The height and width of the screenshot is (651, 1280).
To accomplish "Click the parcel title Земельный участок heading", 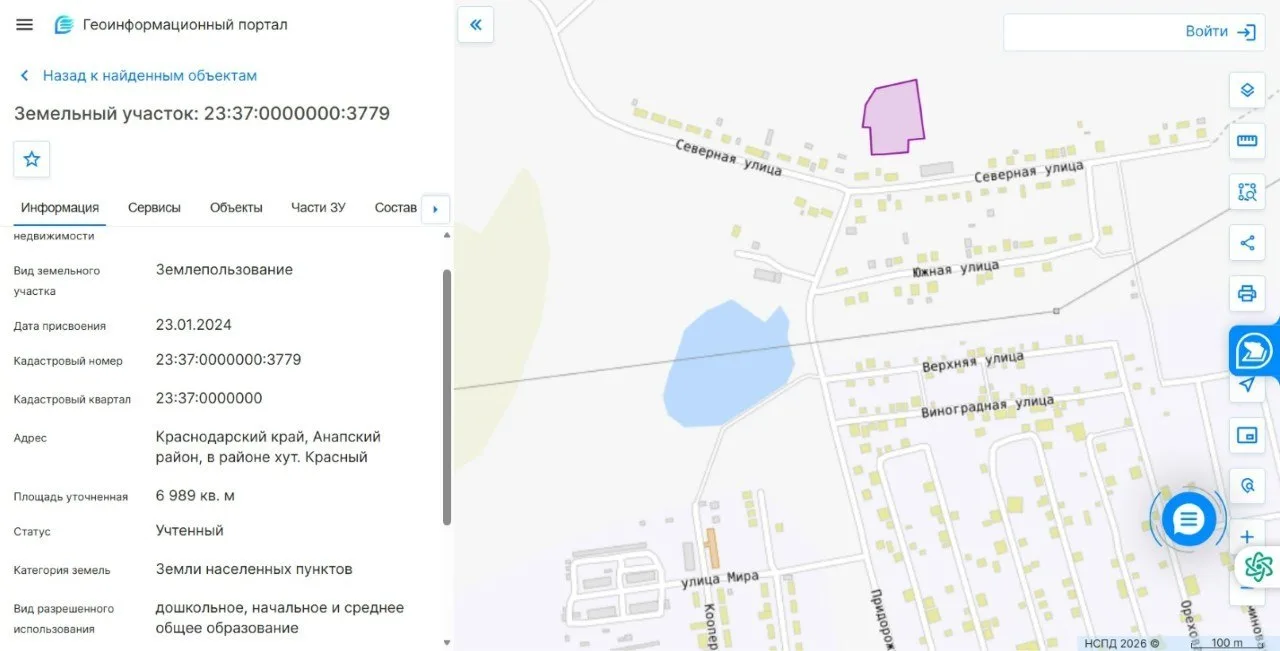I will click(x=202, y=114).
